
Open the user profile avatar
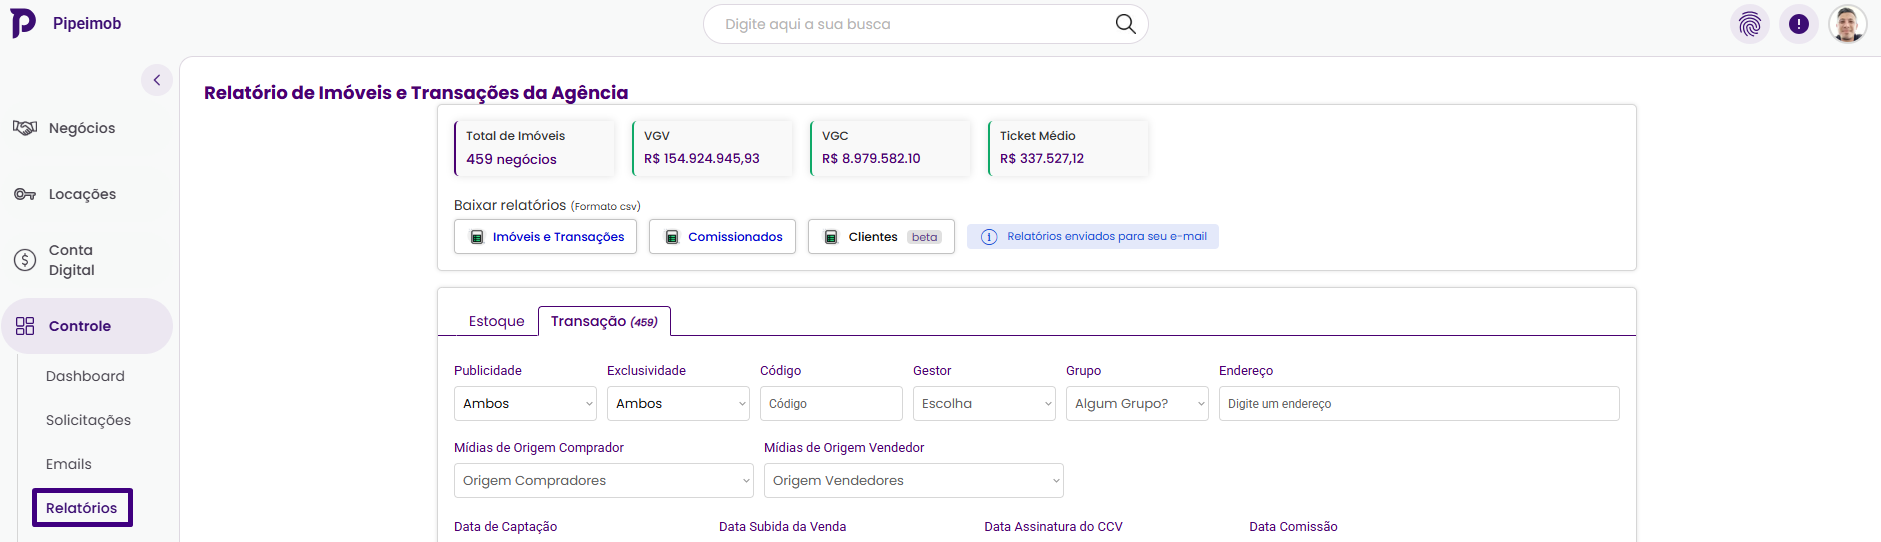[1847, 24]
